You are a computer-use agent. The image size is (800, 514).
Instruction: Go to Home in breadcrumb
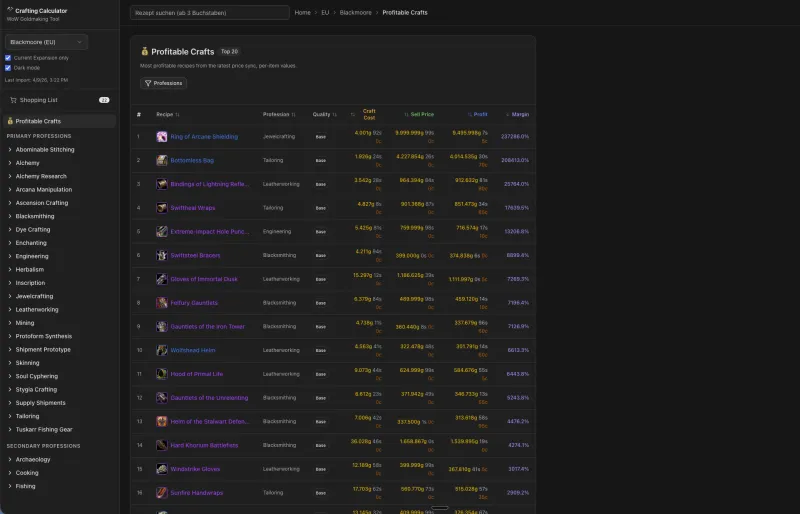[x=303, y=12]
